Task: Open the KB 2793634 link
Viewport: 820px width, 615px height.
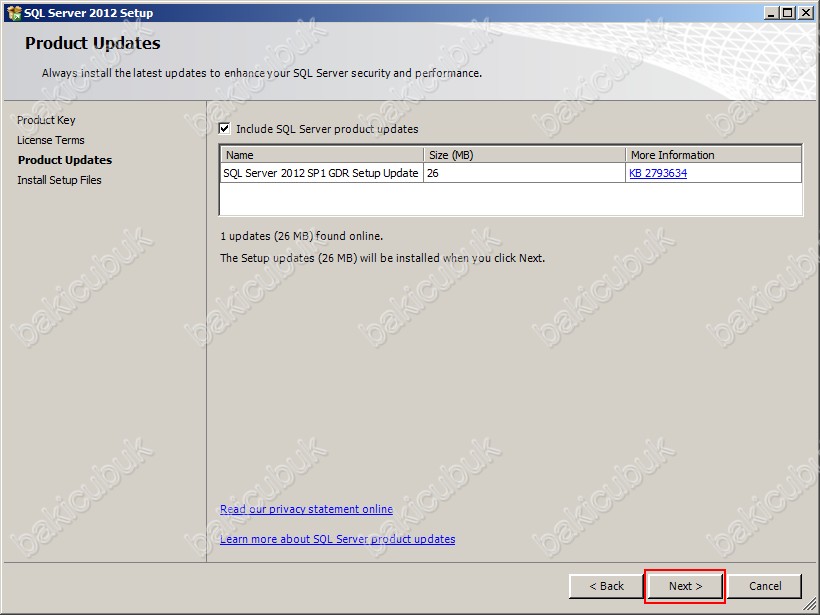Action: point(658,173)
